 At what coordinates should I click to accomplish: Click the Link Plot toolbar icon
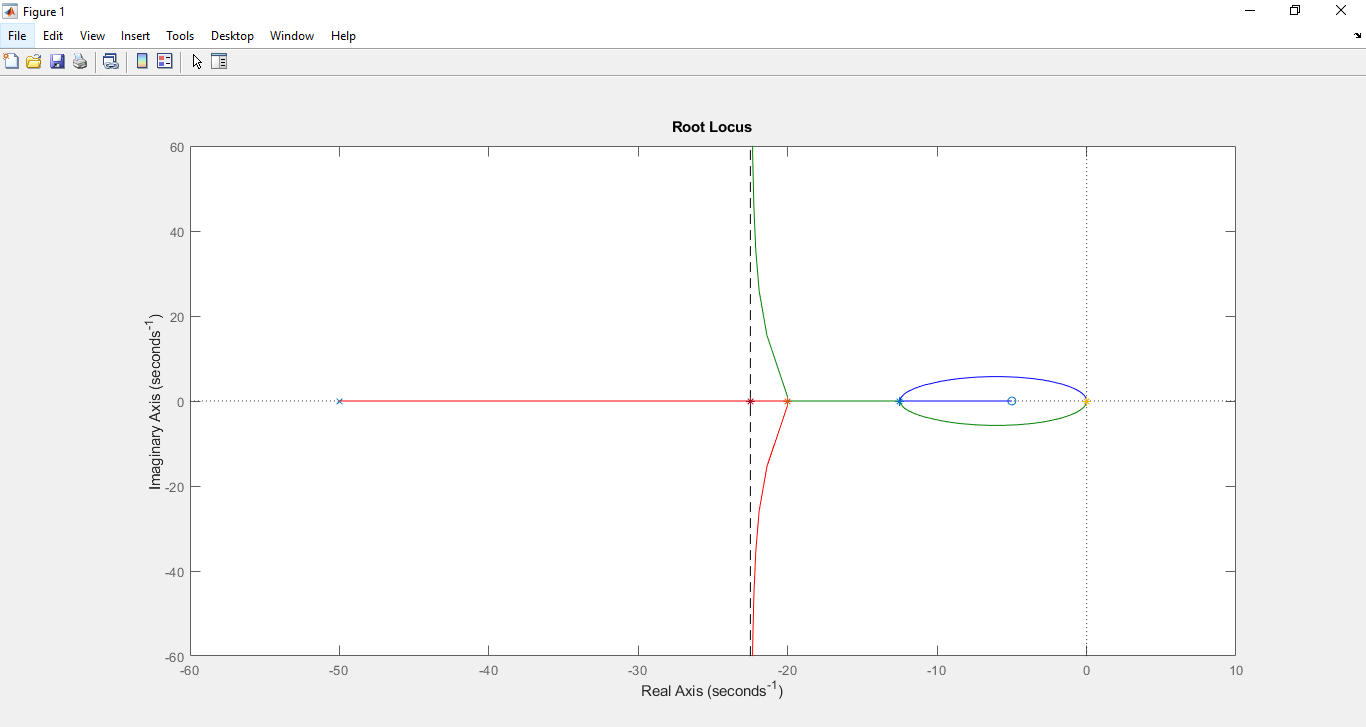(x=111, y=61)
